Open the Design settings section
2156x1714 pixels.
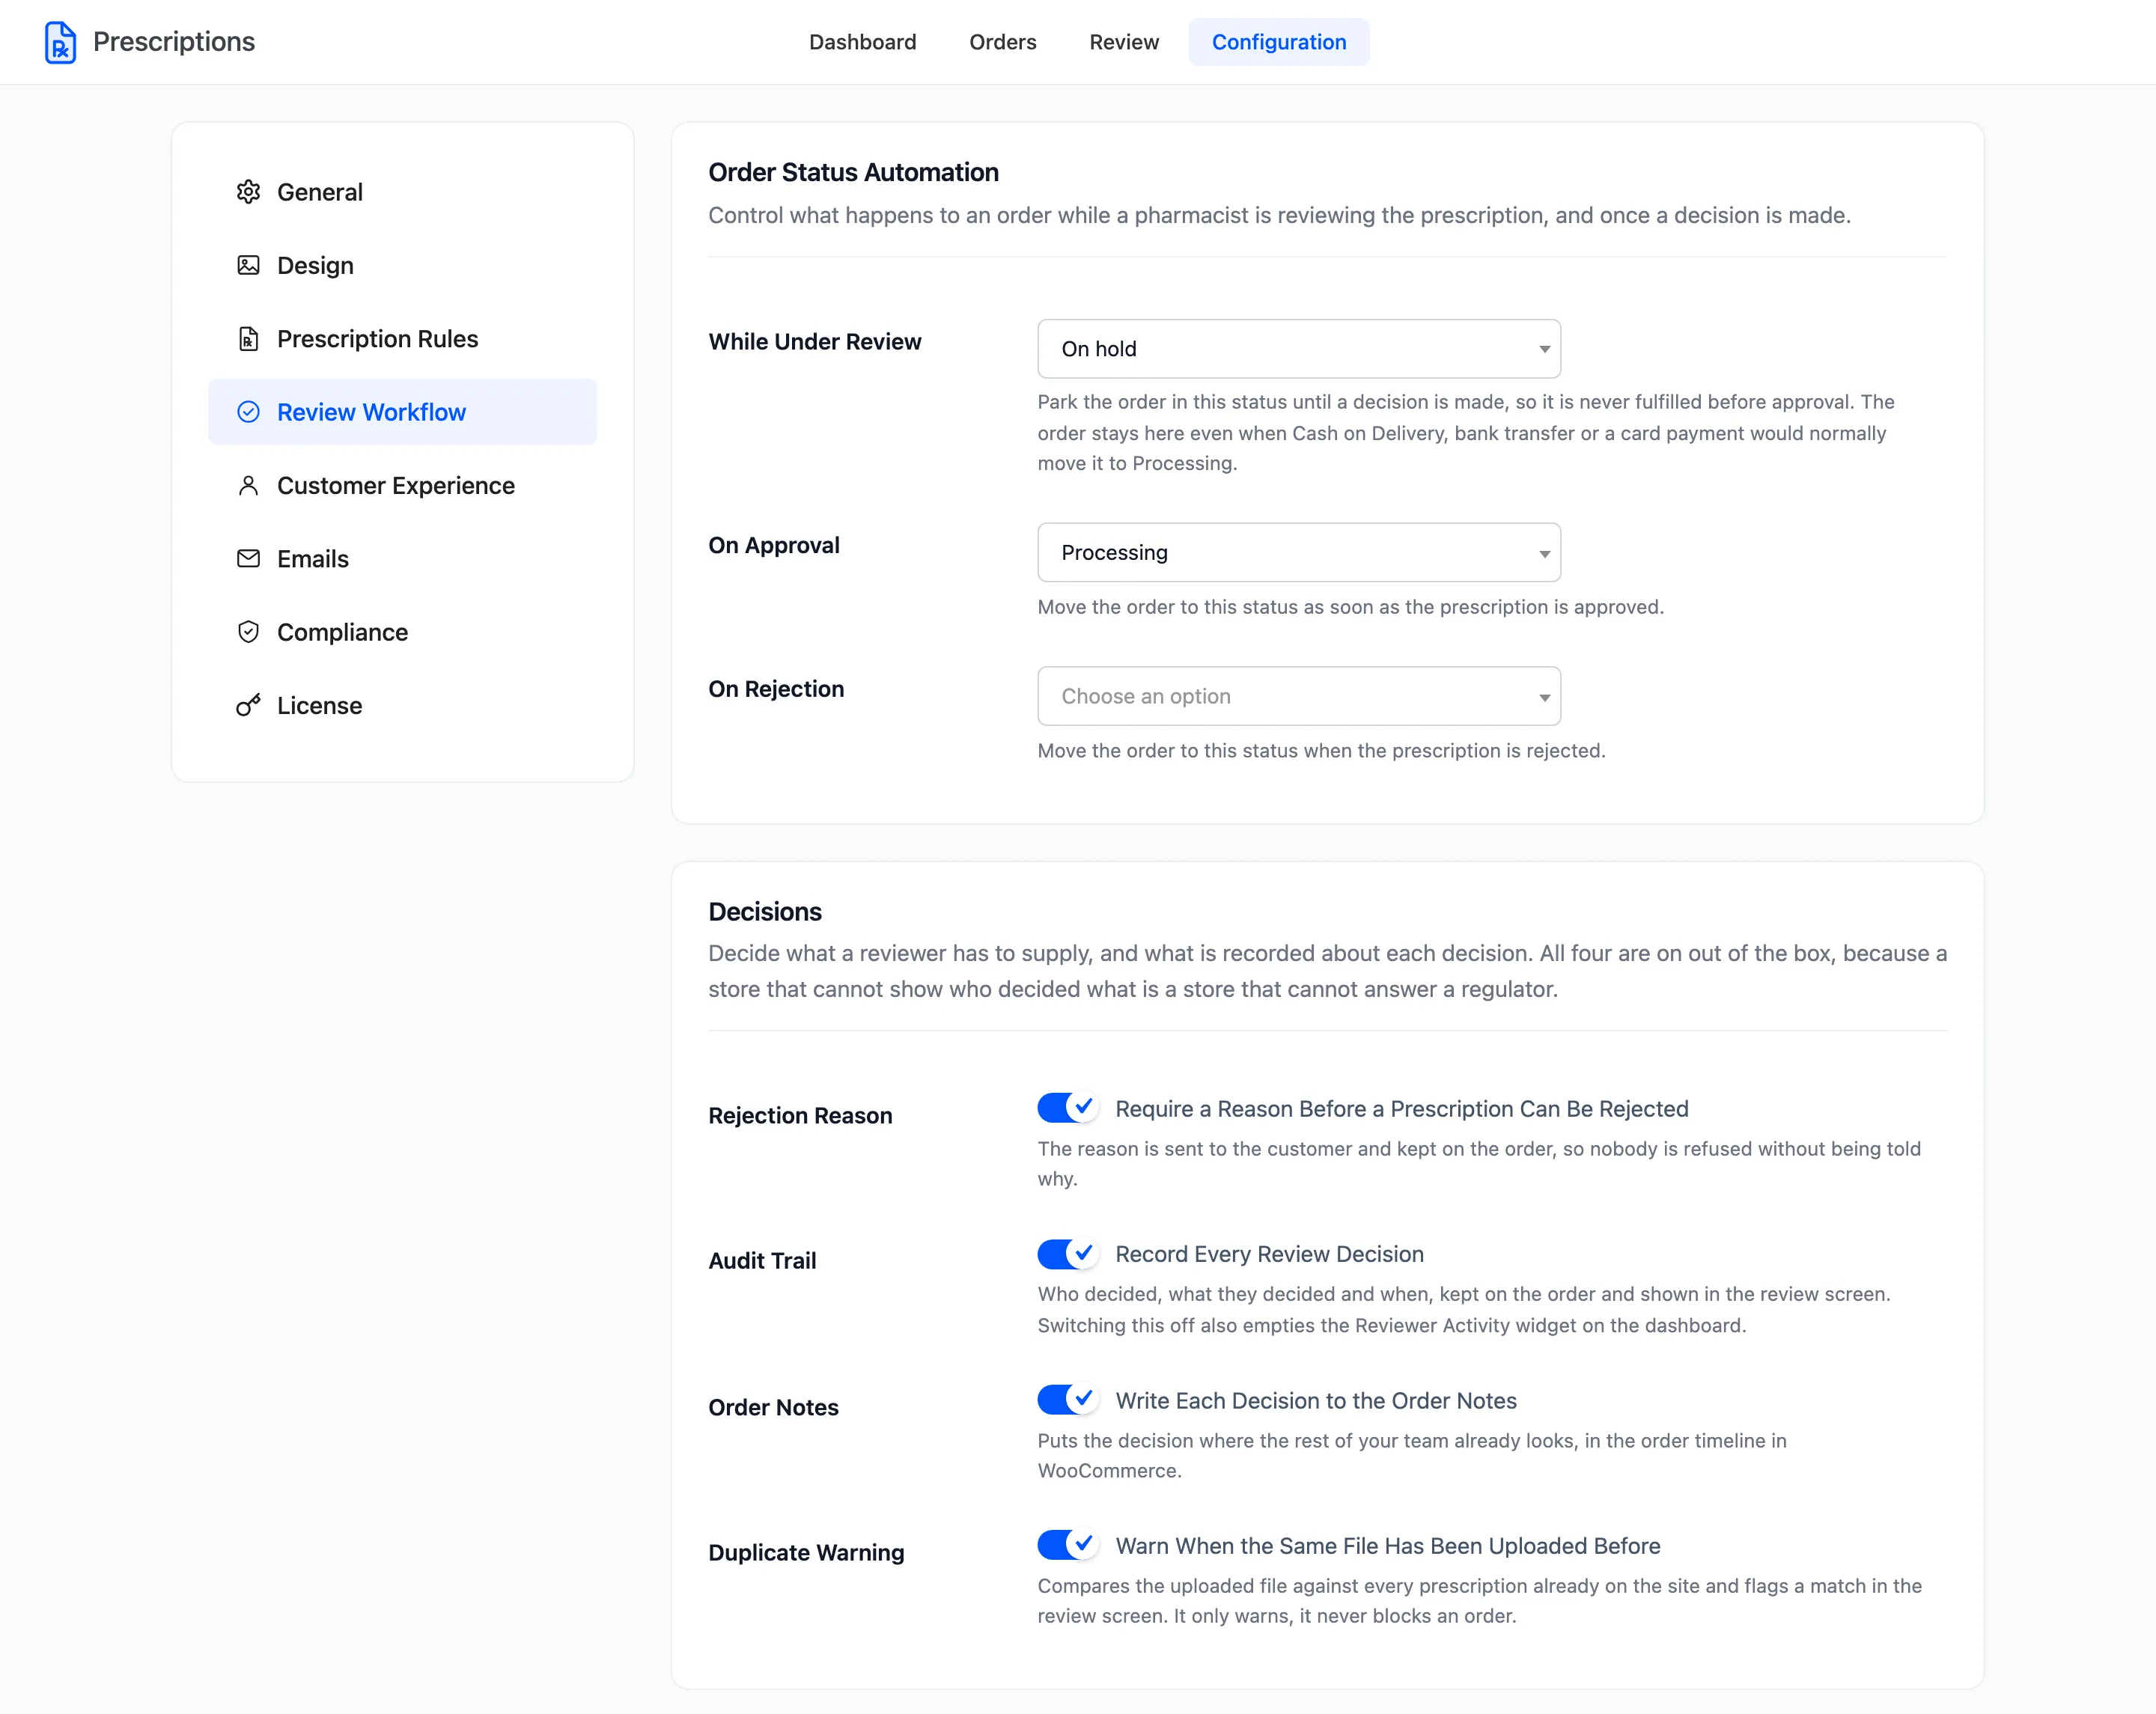click(x=402, y=265)
